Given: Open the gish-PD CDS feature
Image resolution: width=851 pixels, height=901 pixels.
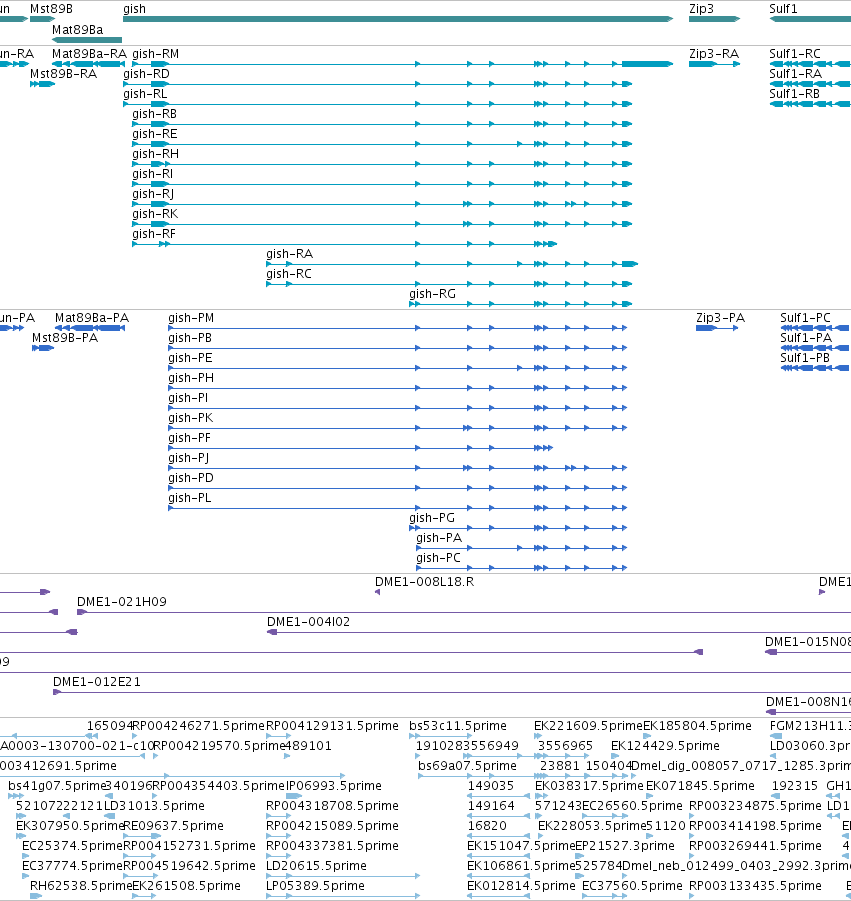Looking at the screenshot, I should 398,488.
